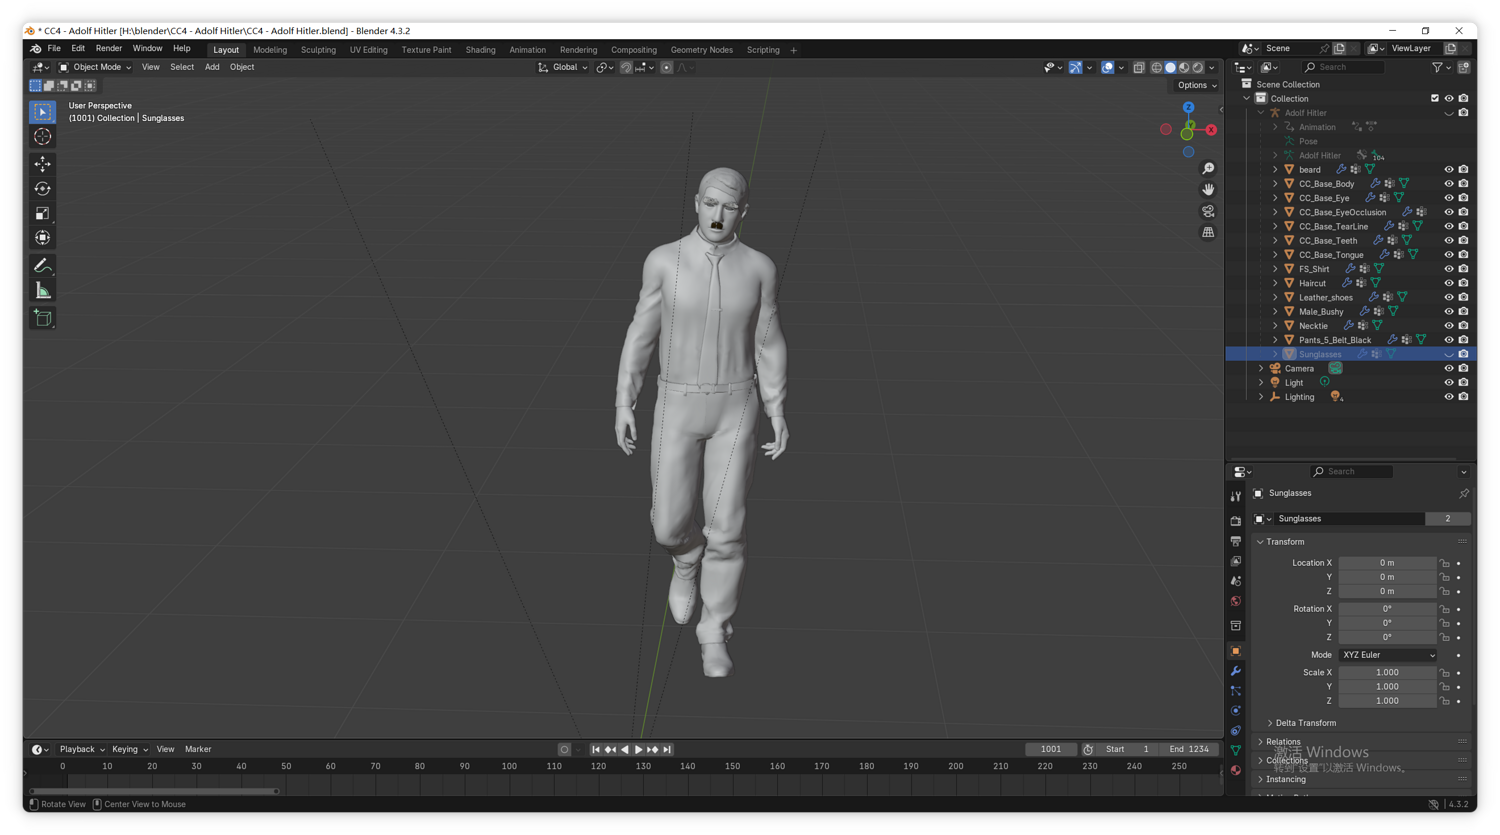This screenshot has height=835, width=1500.
Task: Hide the Necktie object in viewport
Action: [1449, 326]
